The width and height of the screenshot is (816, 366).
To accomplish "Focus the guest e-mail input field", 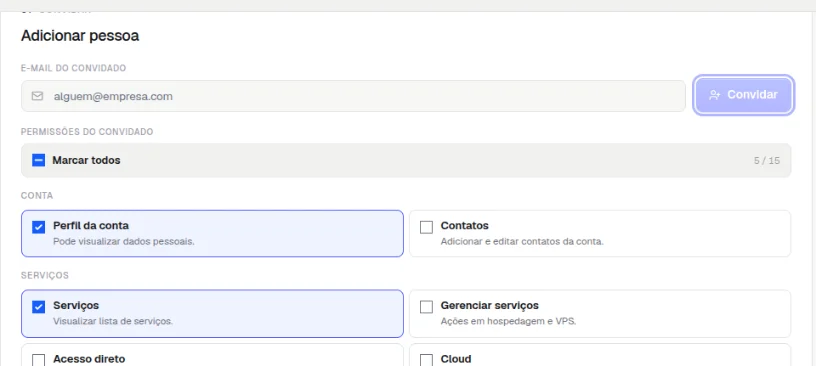I will point(353,96).
